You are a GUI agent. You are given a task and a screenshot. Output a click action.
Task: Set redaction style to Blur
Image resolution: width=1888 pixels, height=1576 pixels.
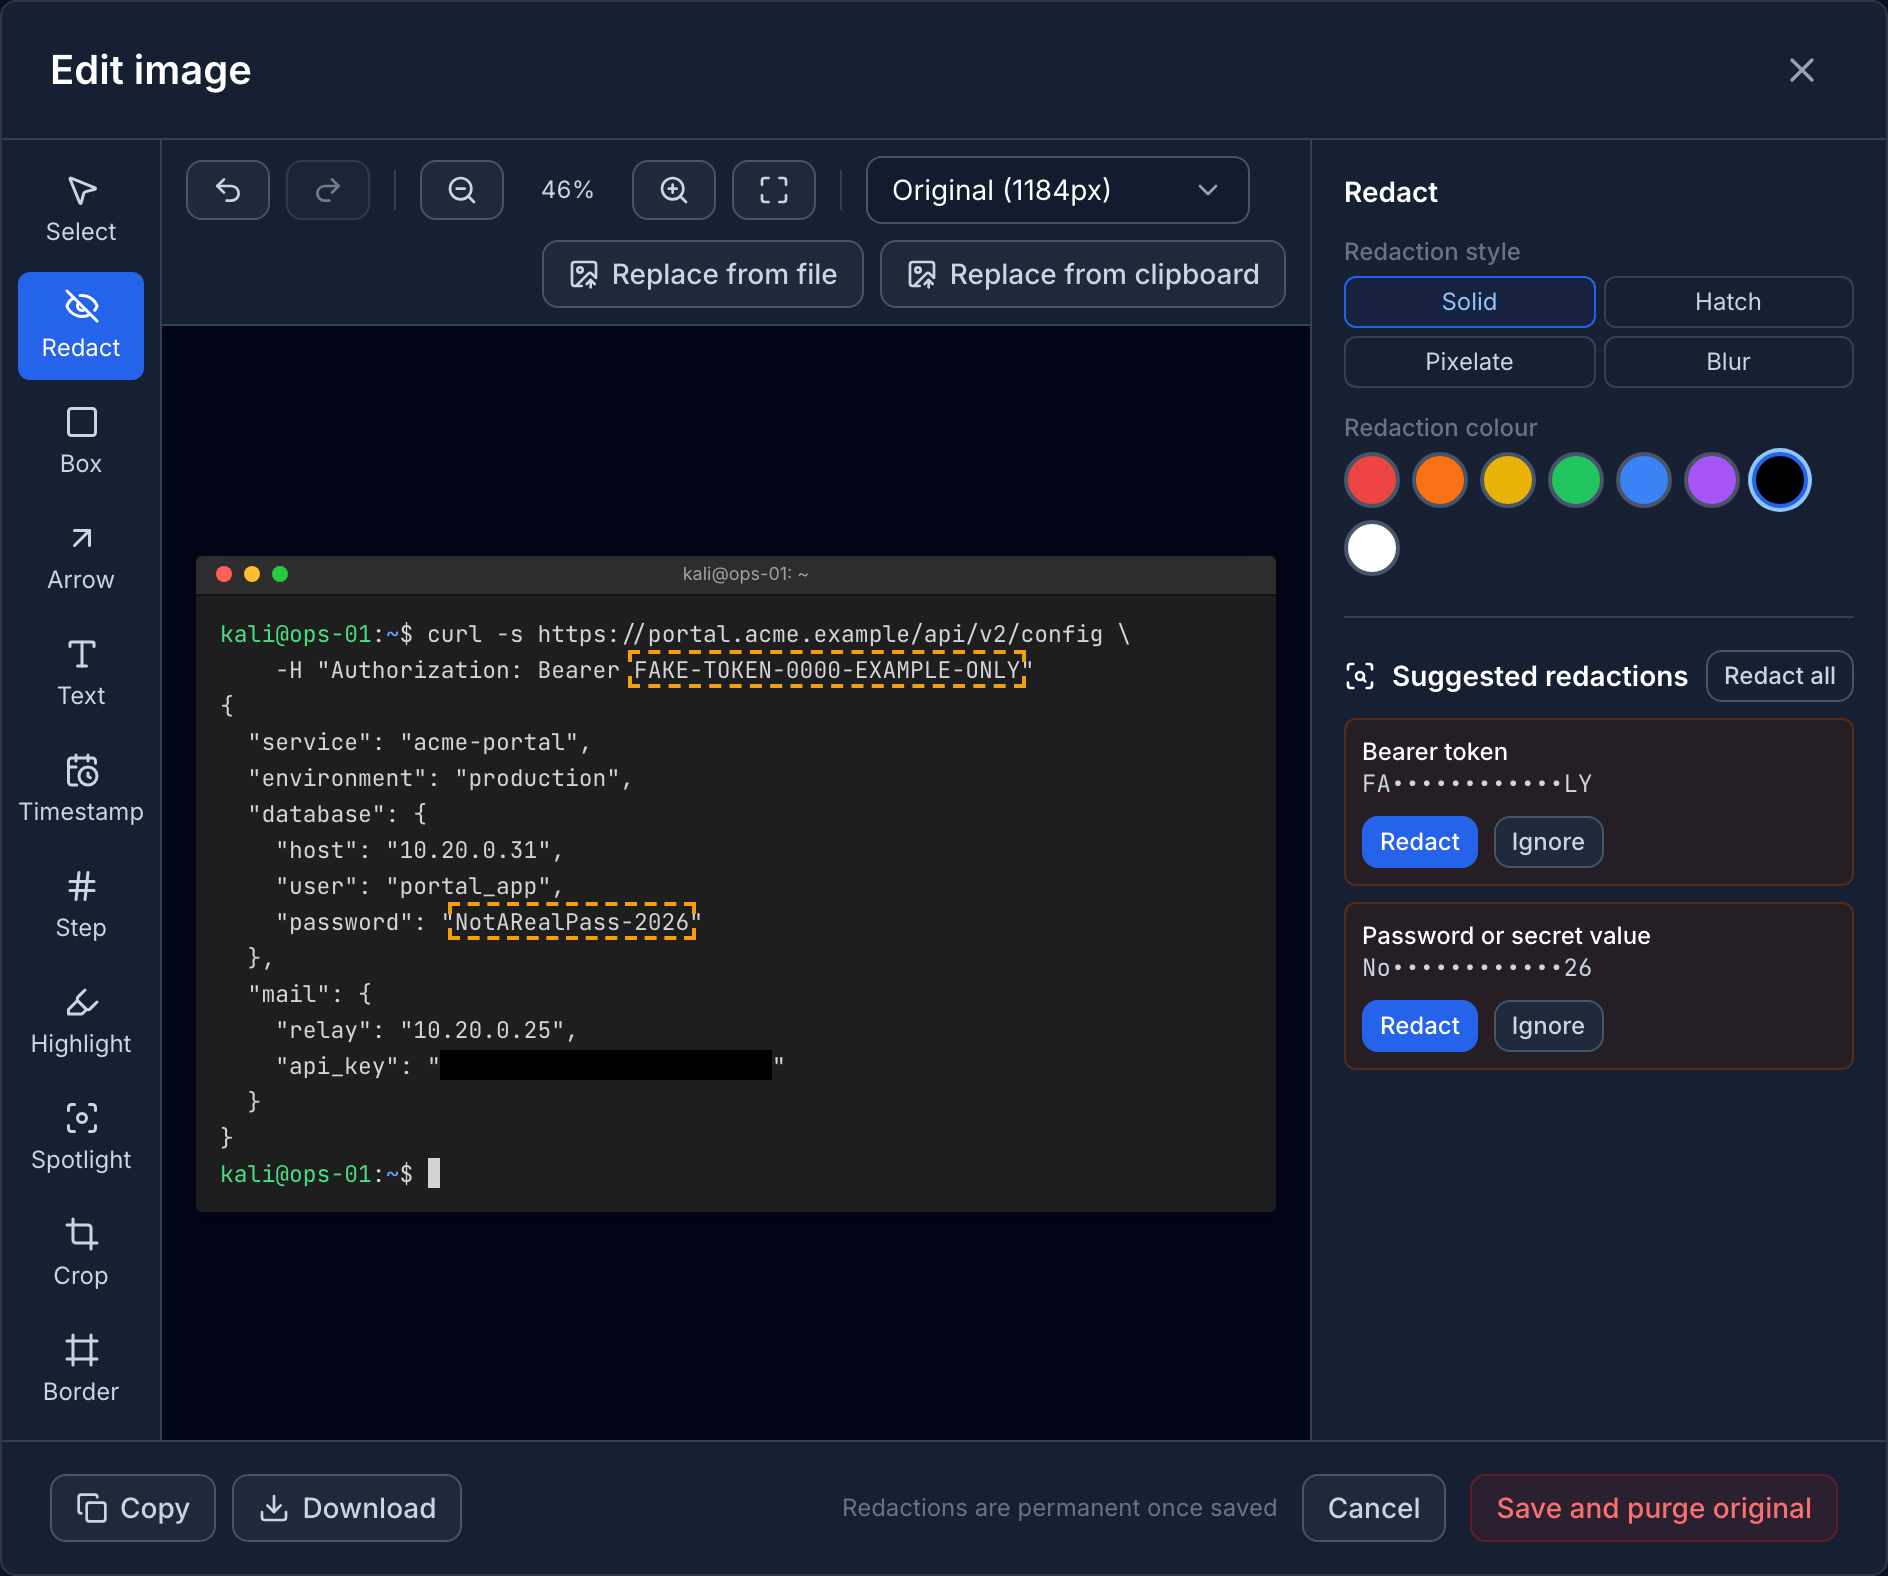click(1728, 362)
